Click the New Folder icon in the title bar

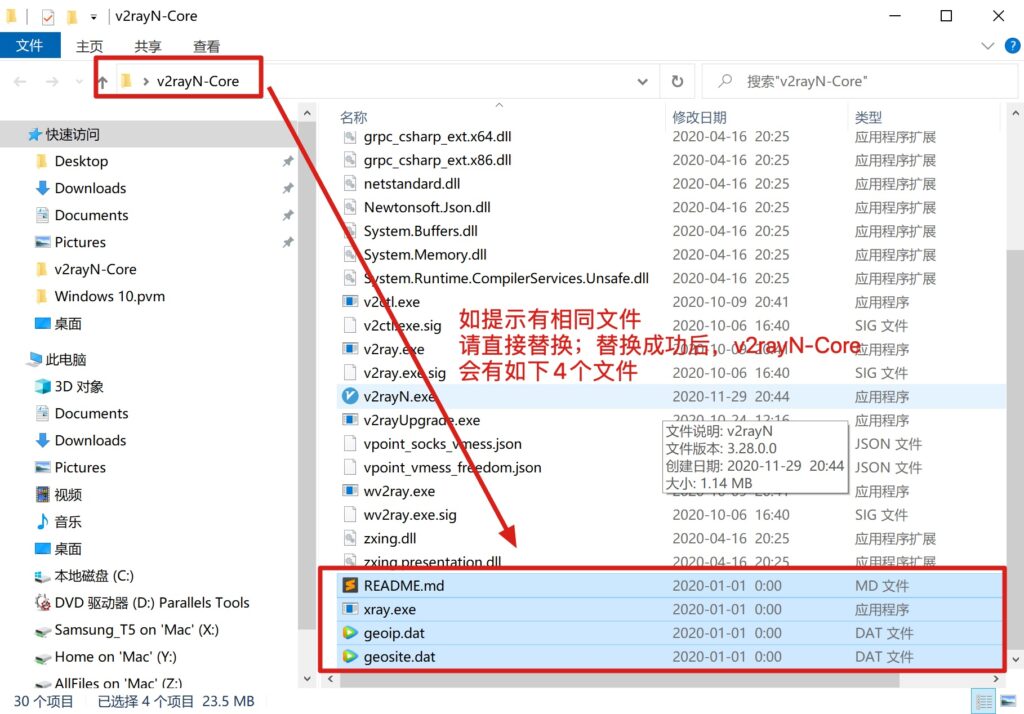72,16
